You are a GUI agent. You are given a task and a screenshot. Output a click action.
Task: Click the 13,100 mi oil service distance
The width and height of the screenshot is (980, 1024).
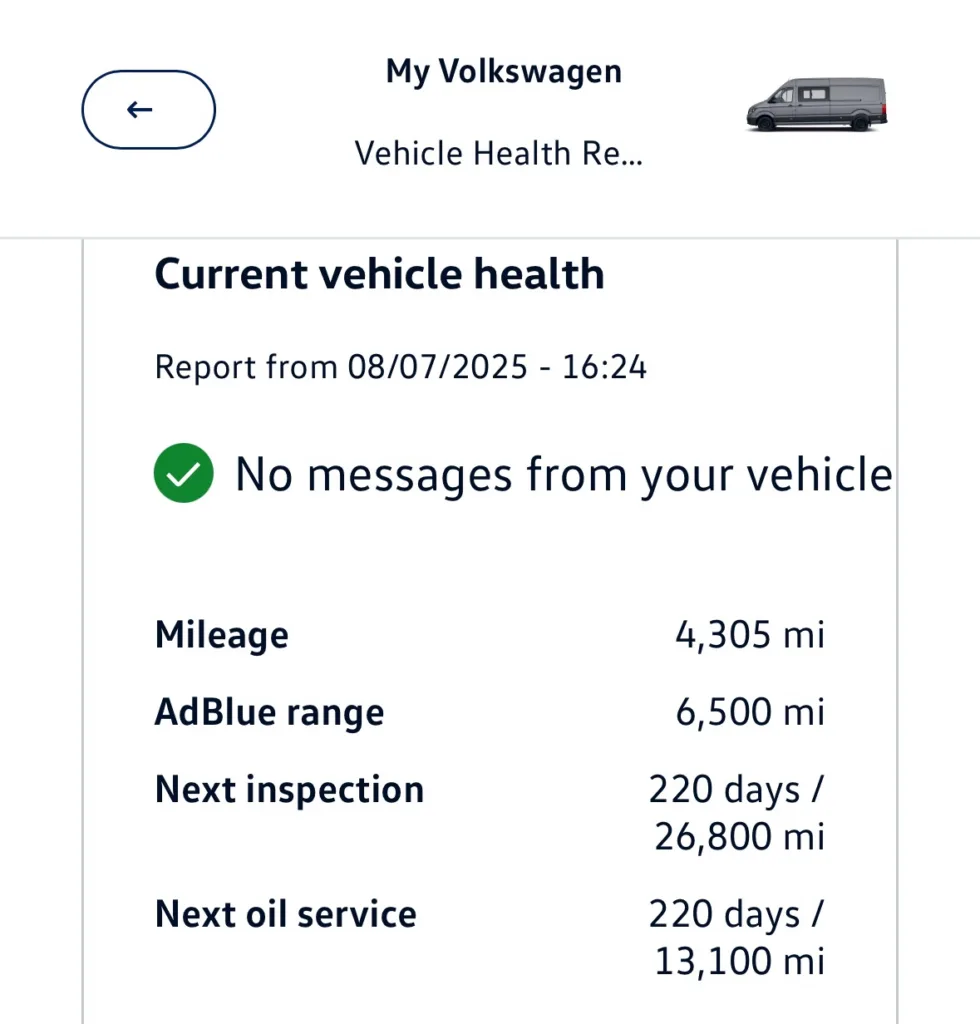[x=740, y=962]
